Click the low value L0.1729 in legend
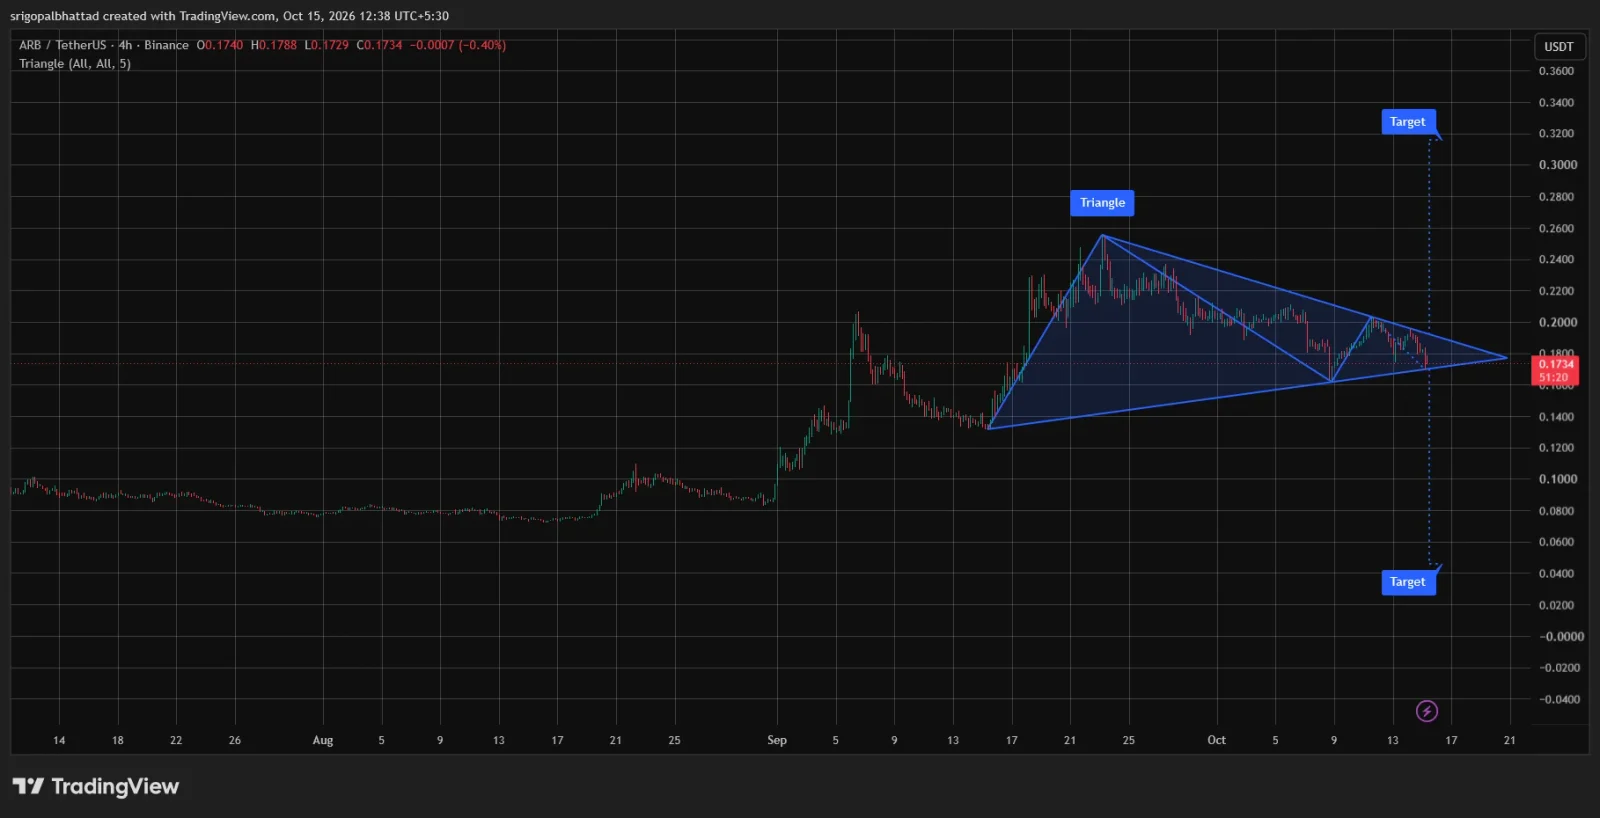Viewport: 1600px width, 818px height. pos(327,45)
